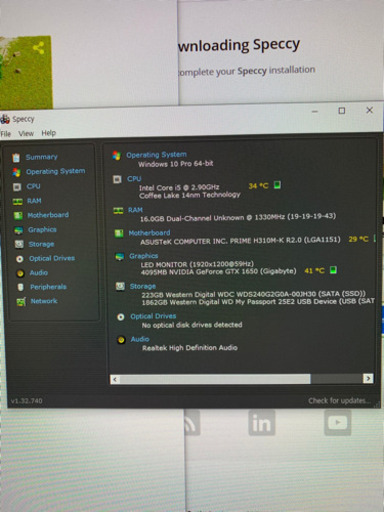
Task: Go to Optical Drives in the sidebar
Action: point(52,258)
